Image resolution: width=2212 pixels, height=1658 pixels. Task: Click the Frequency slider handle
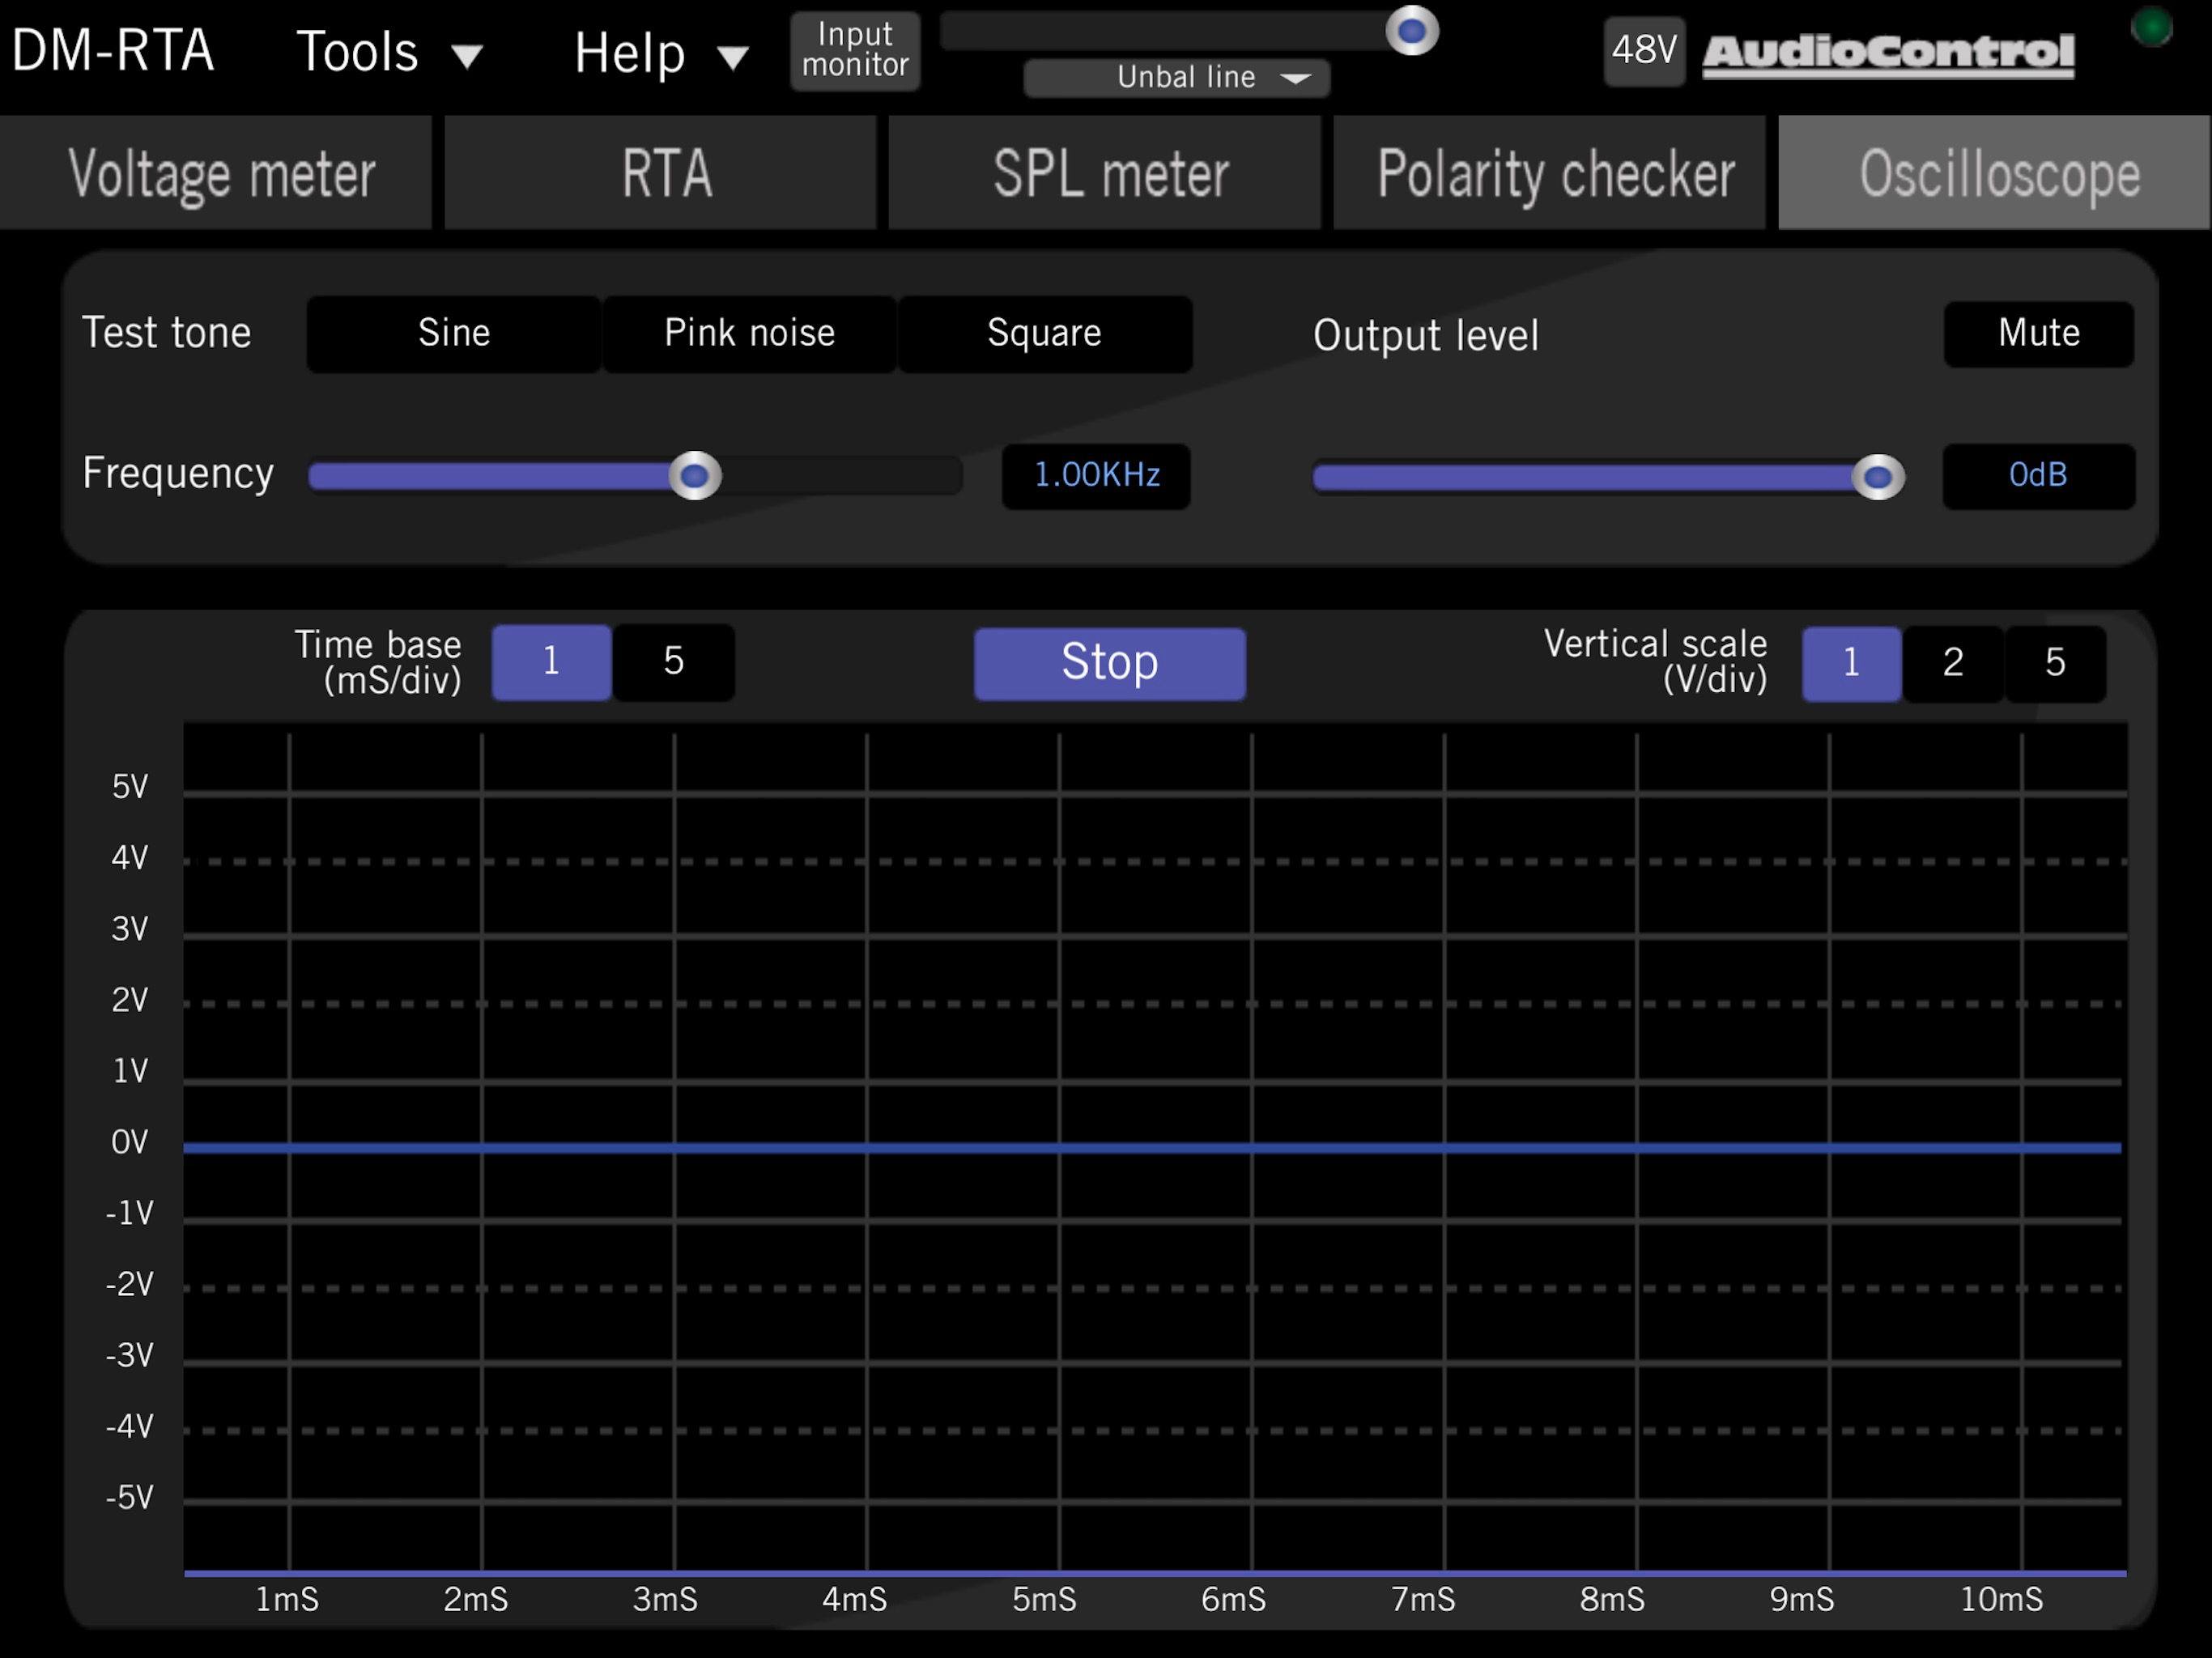pos(695,475)
